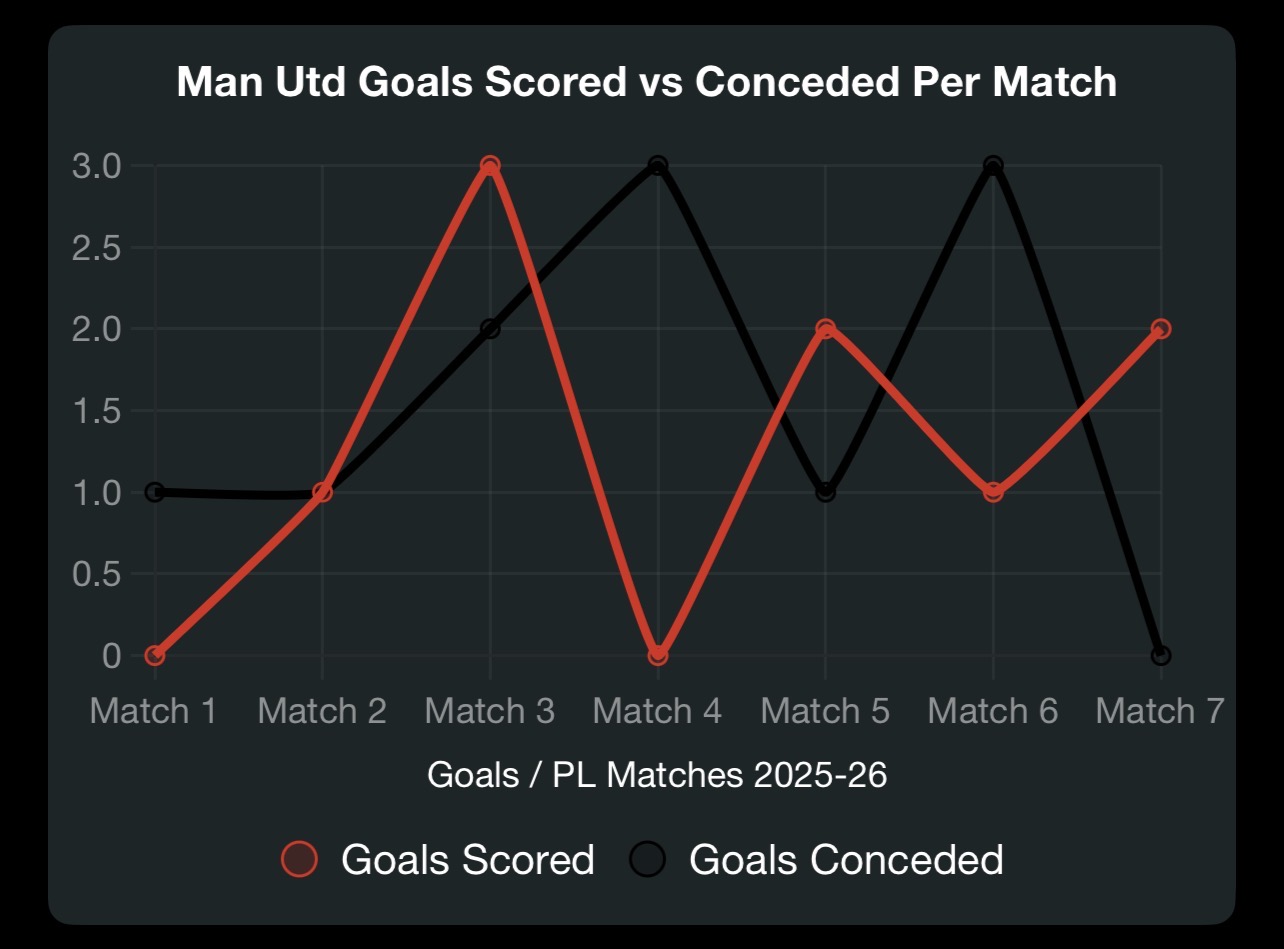Toggle the Goals Scored legend item
This screenshot has width=1284, height=949.
tap(438, 859)
